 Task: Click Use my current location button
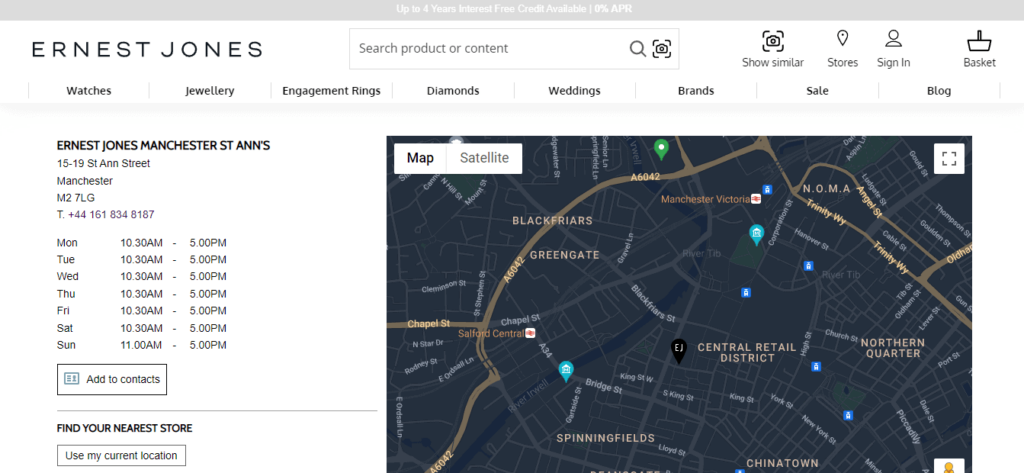pyautogui.click(x=121, y=455)
